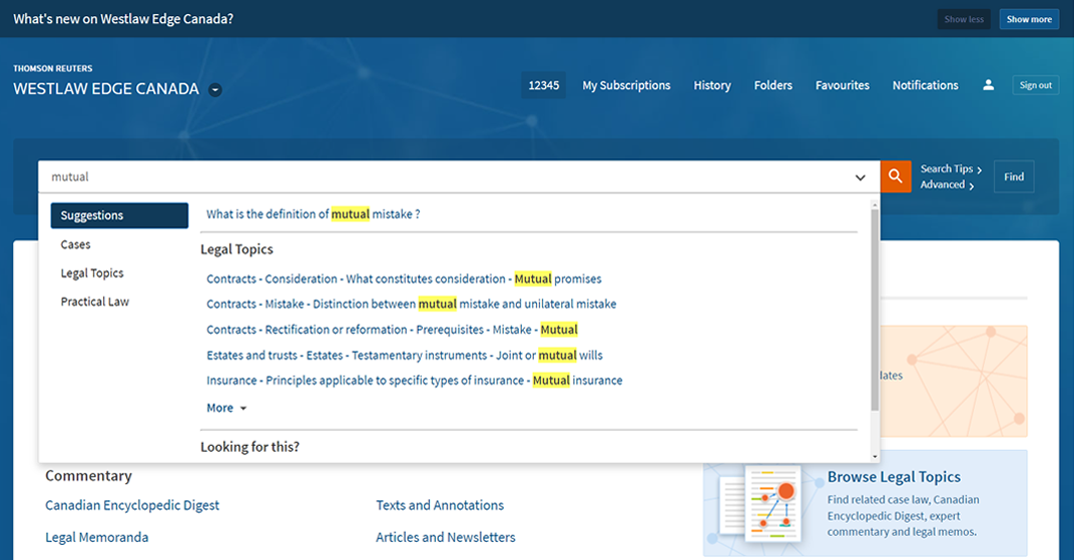
Task: Click the suggestions scrollbar down arrow
Action: coord(875,457)
